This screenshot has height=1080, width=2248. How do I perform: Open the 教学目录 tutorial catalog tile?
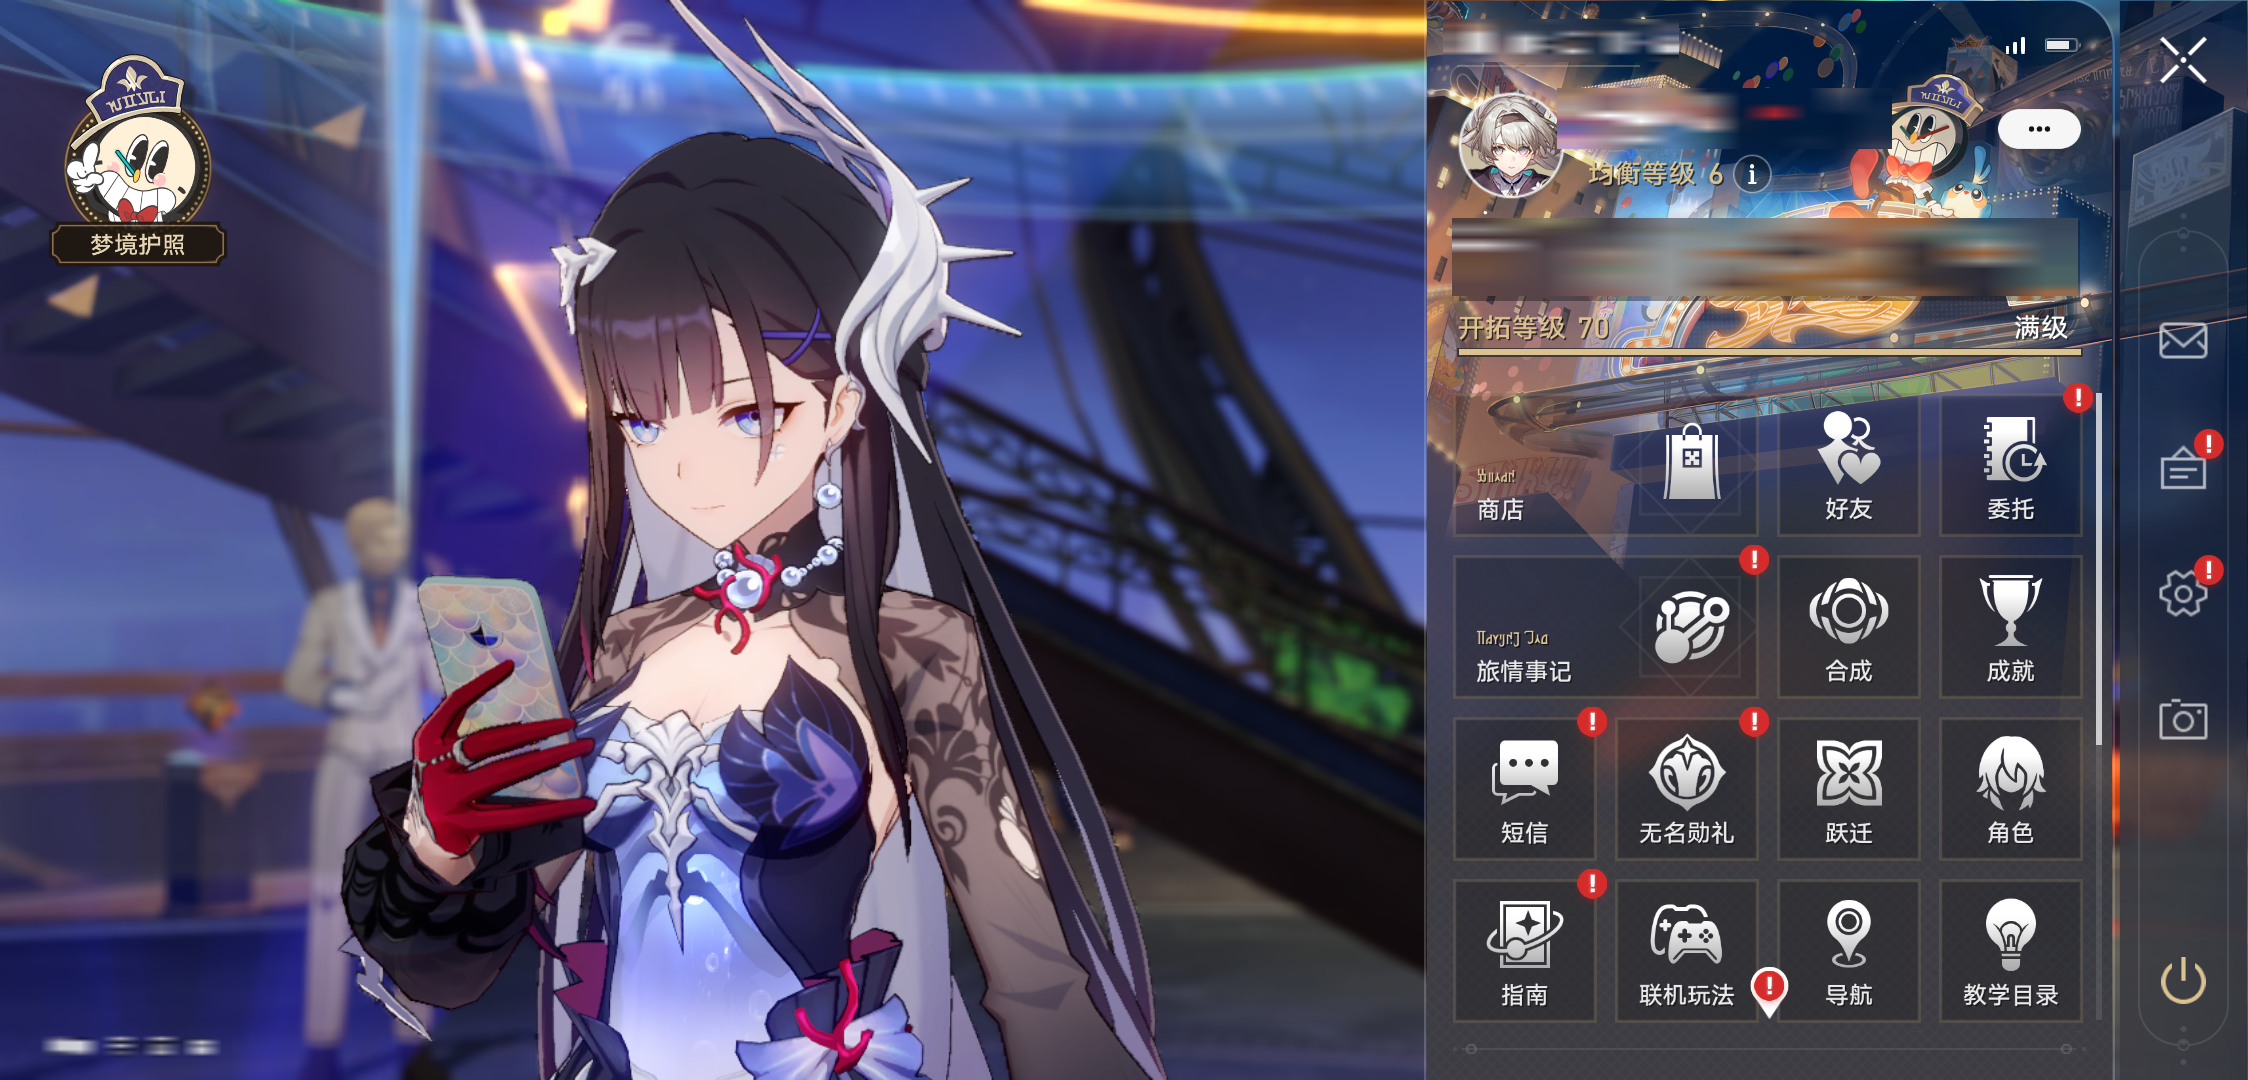point(2010,951)
